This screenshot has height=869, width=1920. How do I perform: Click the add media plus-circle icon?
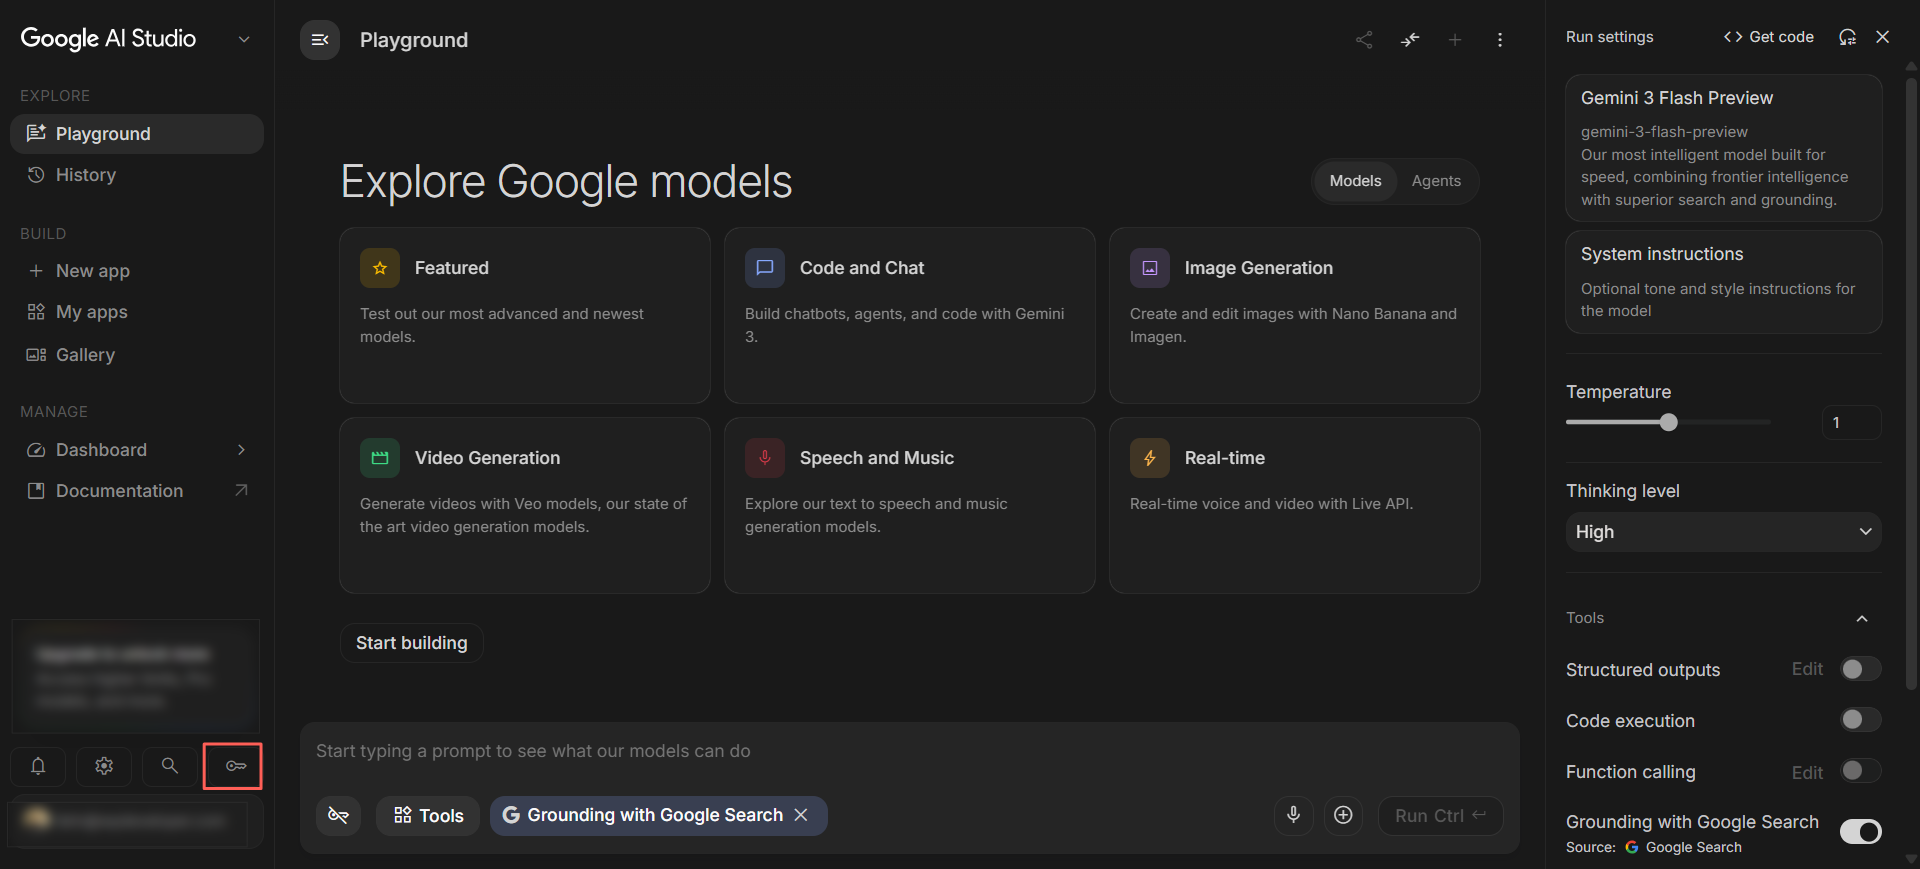coord(1343,815)
